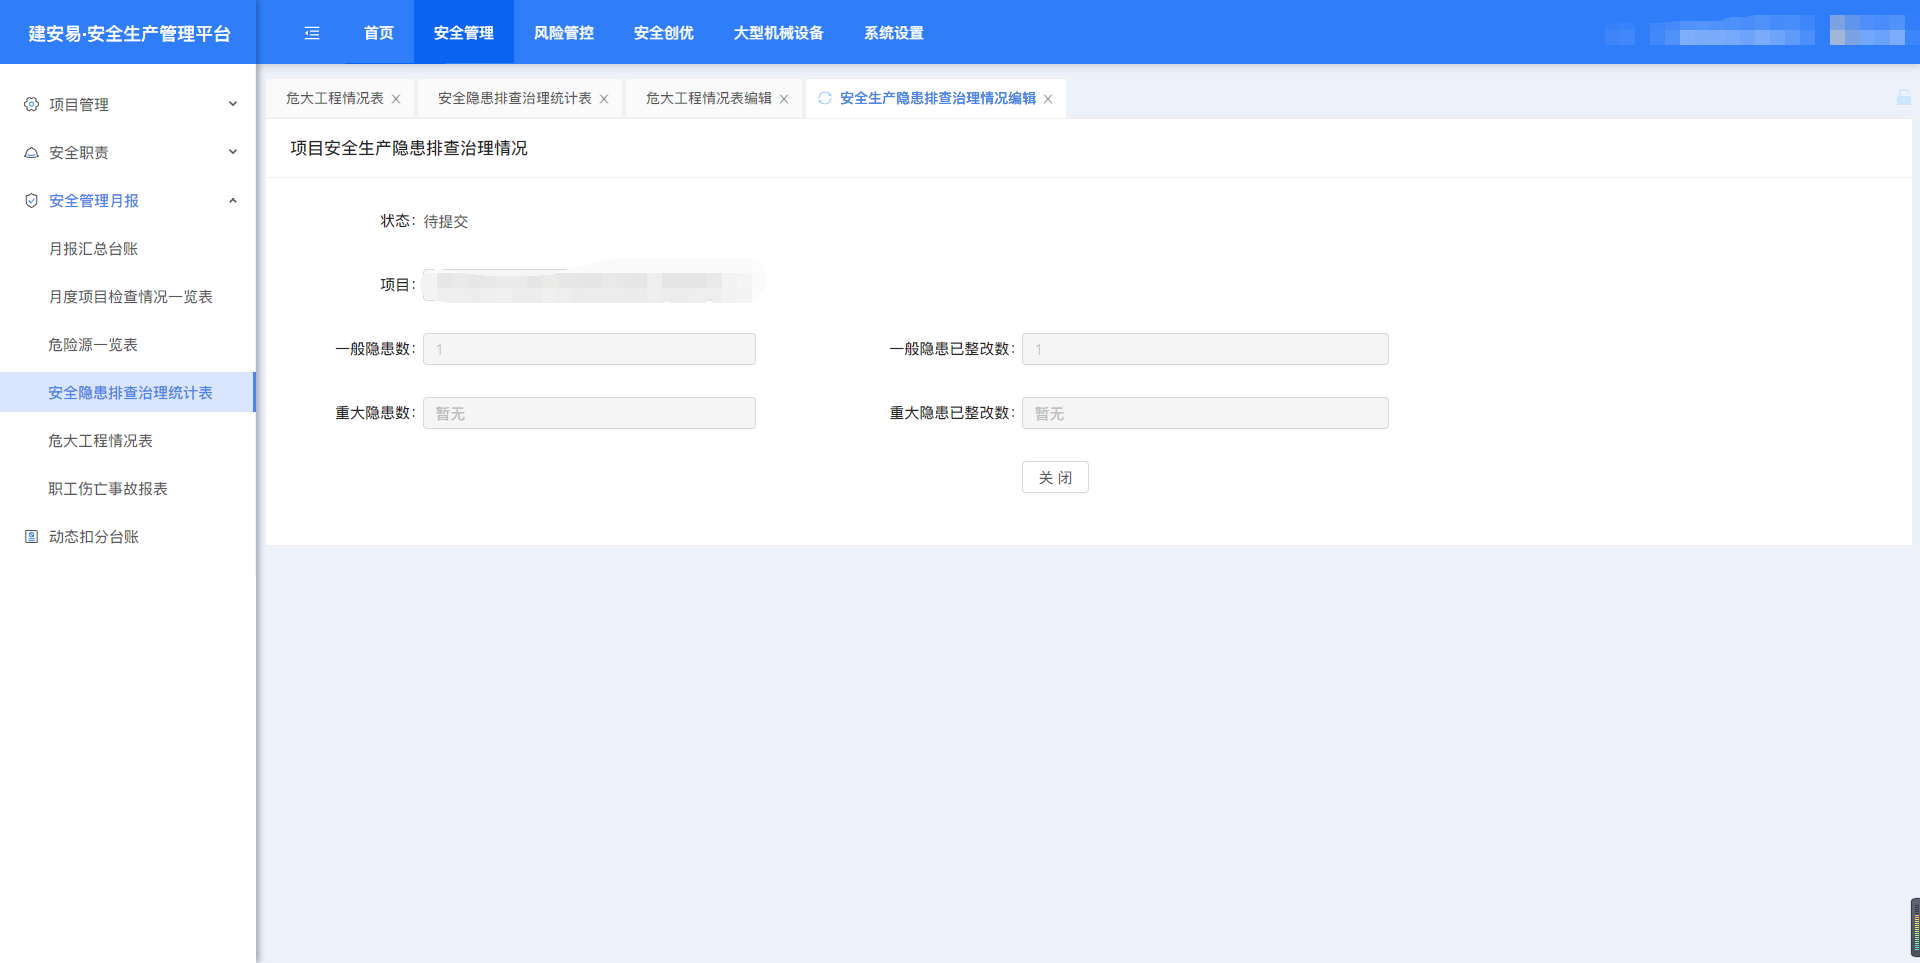Open 风险管控 in the top navigation
1920x963 pixels.
pos(563,33)
